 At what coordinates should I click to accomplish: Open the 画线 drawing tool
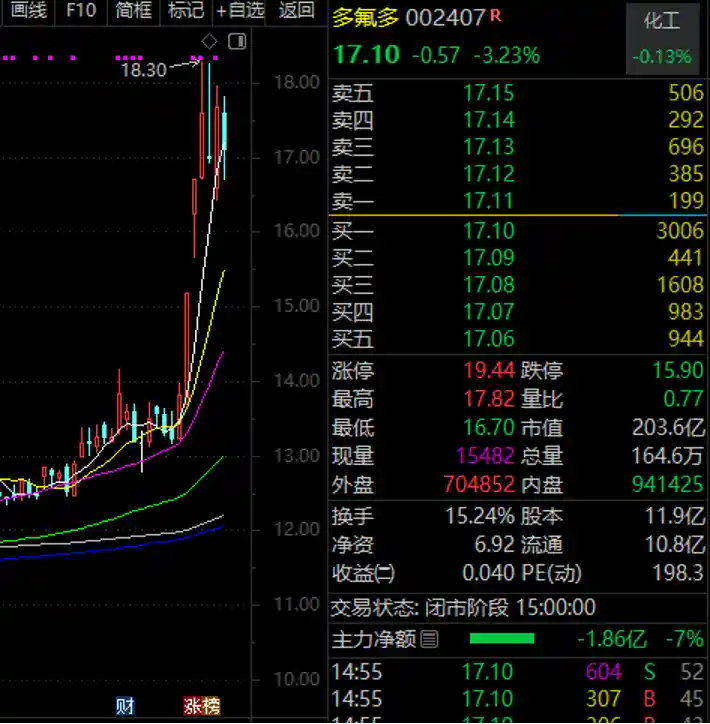click(28, 11)
